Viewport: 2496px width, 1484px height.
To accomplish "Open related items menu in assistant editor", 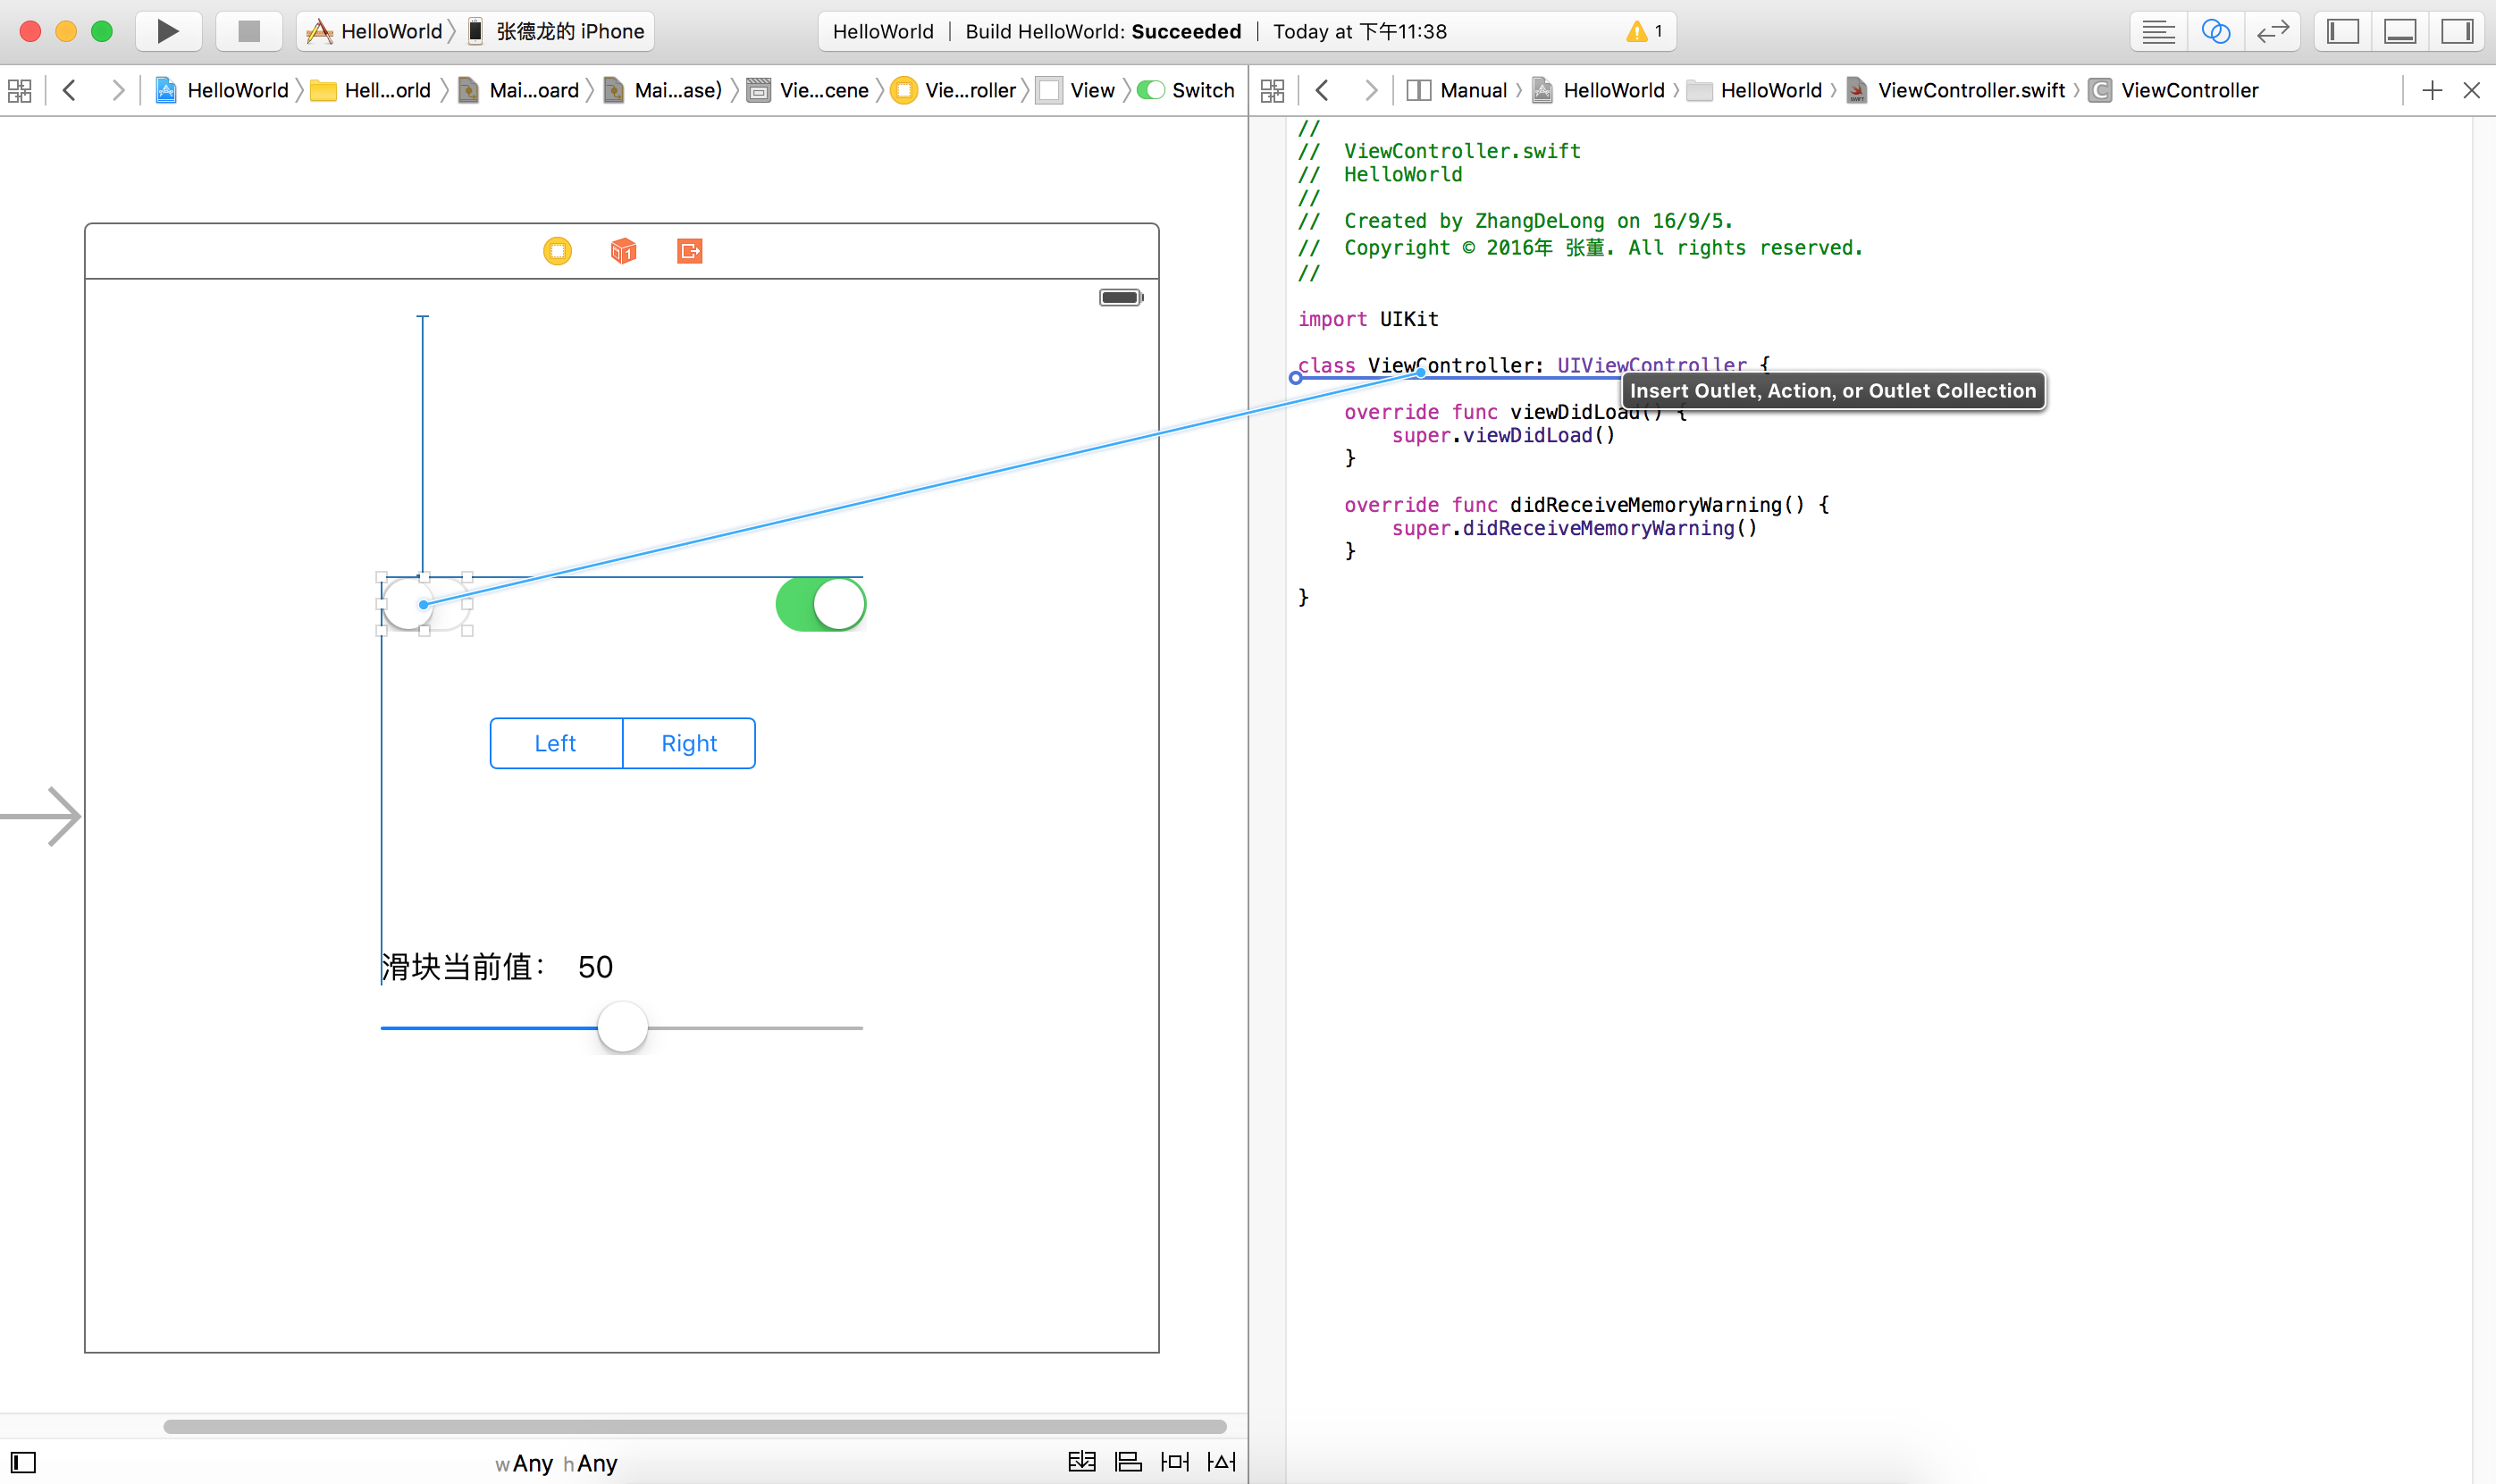I will tap(1272, 90).
